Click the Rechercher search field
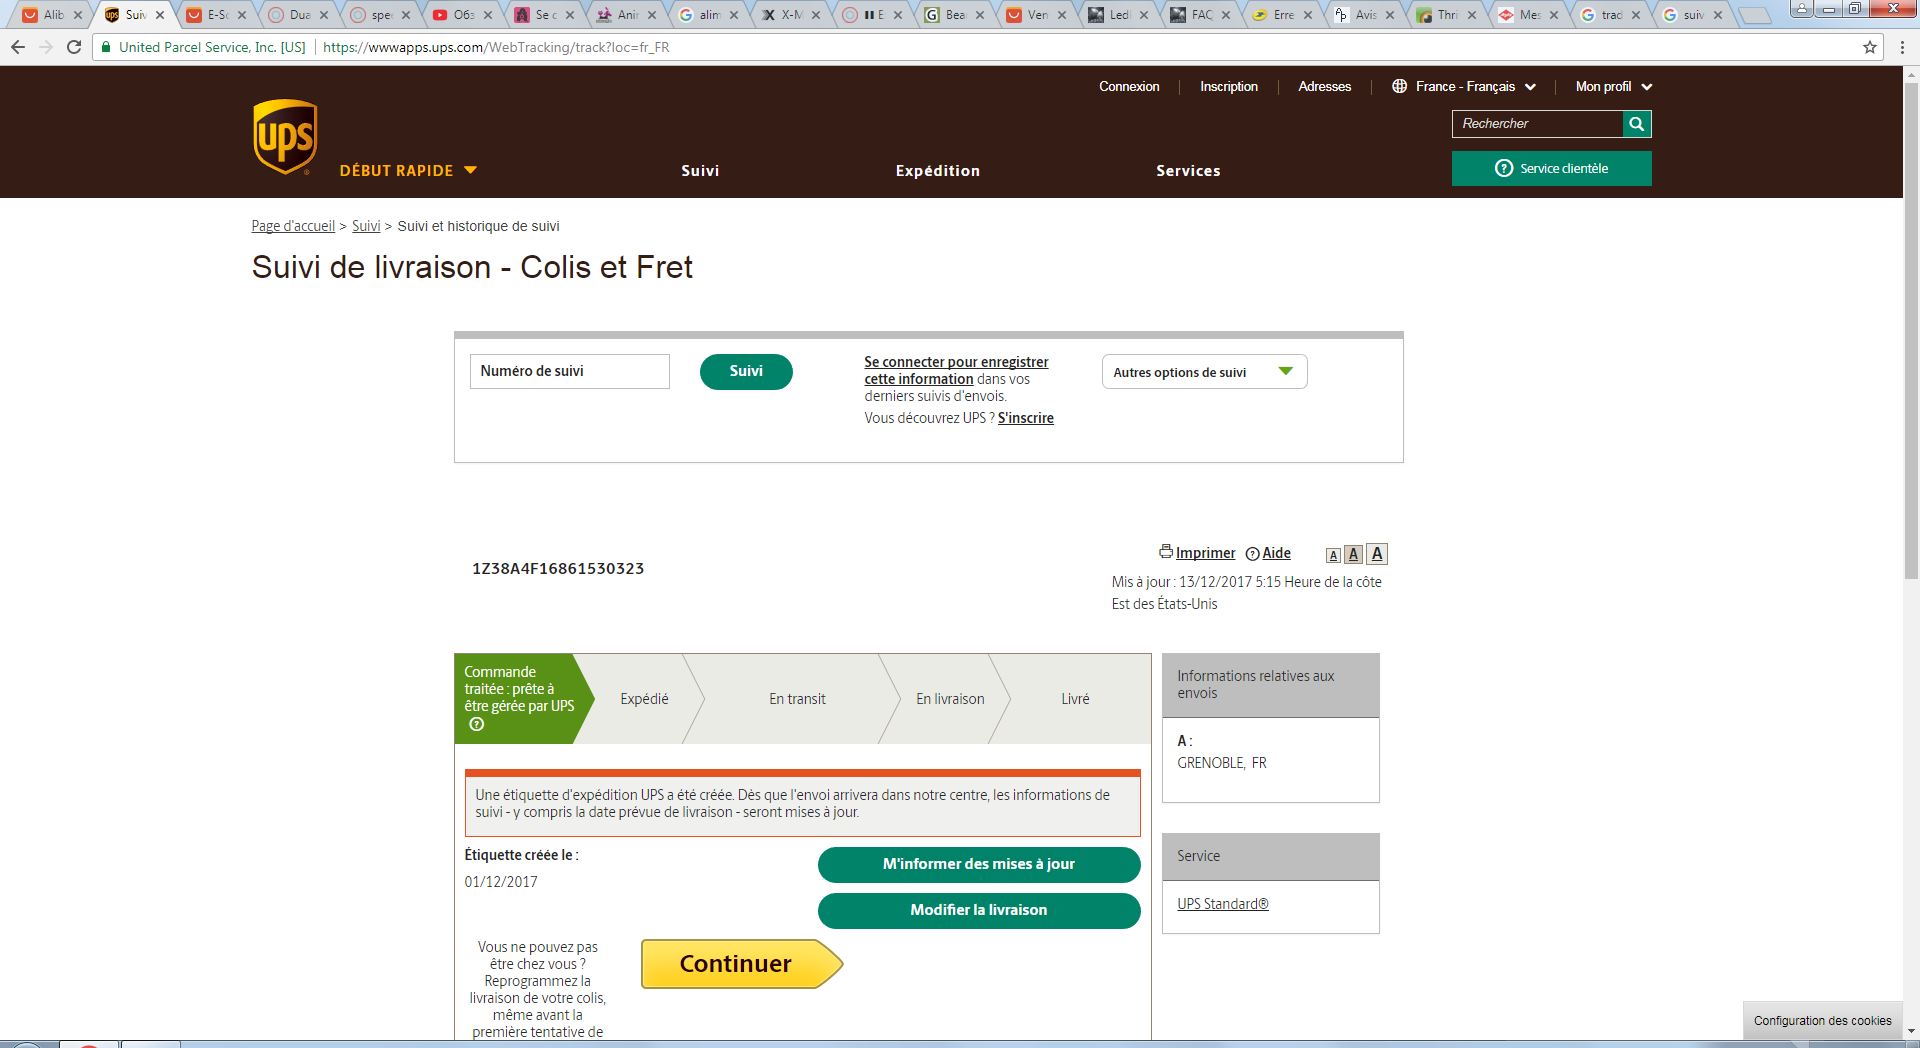The height and width of the screenshot is (1048, 1920). pos(1537,124)
